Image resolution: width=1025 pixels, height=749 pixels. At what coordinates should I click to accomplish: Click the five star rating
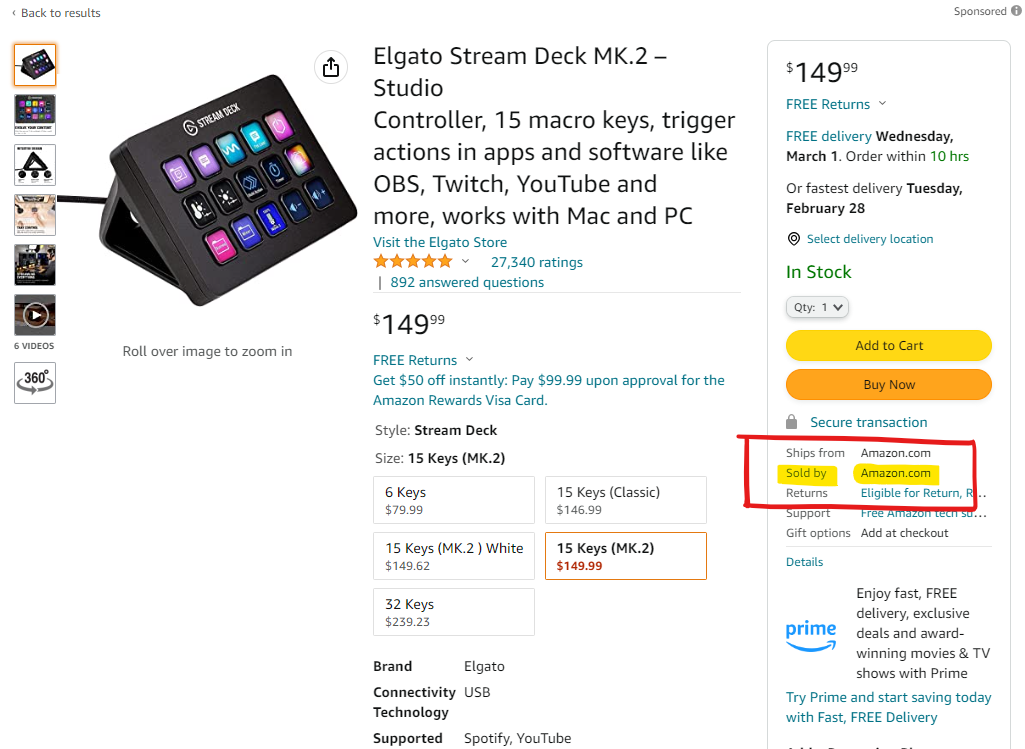tap(412, 262)
